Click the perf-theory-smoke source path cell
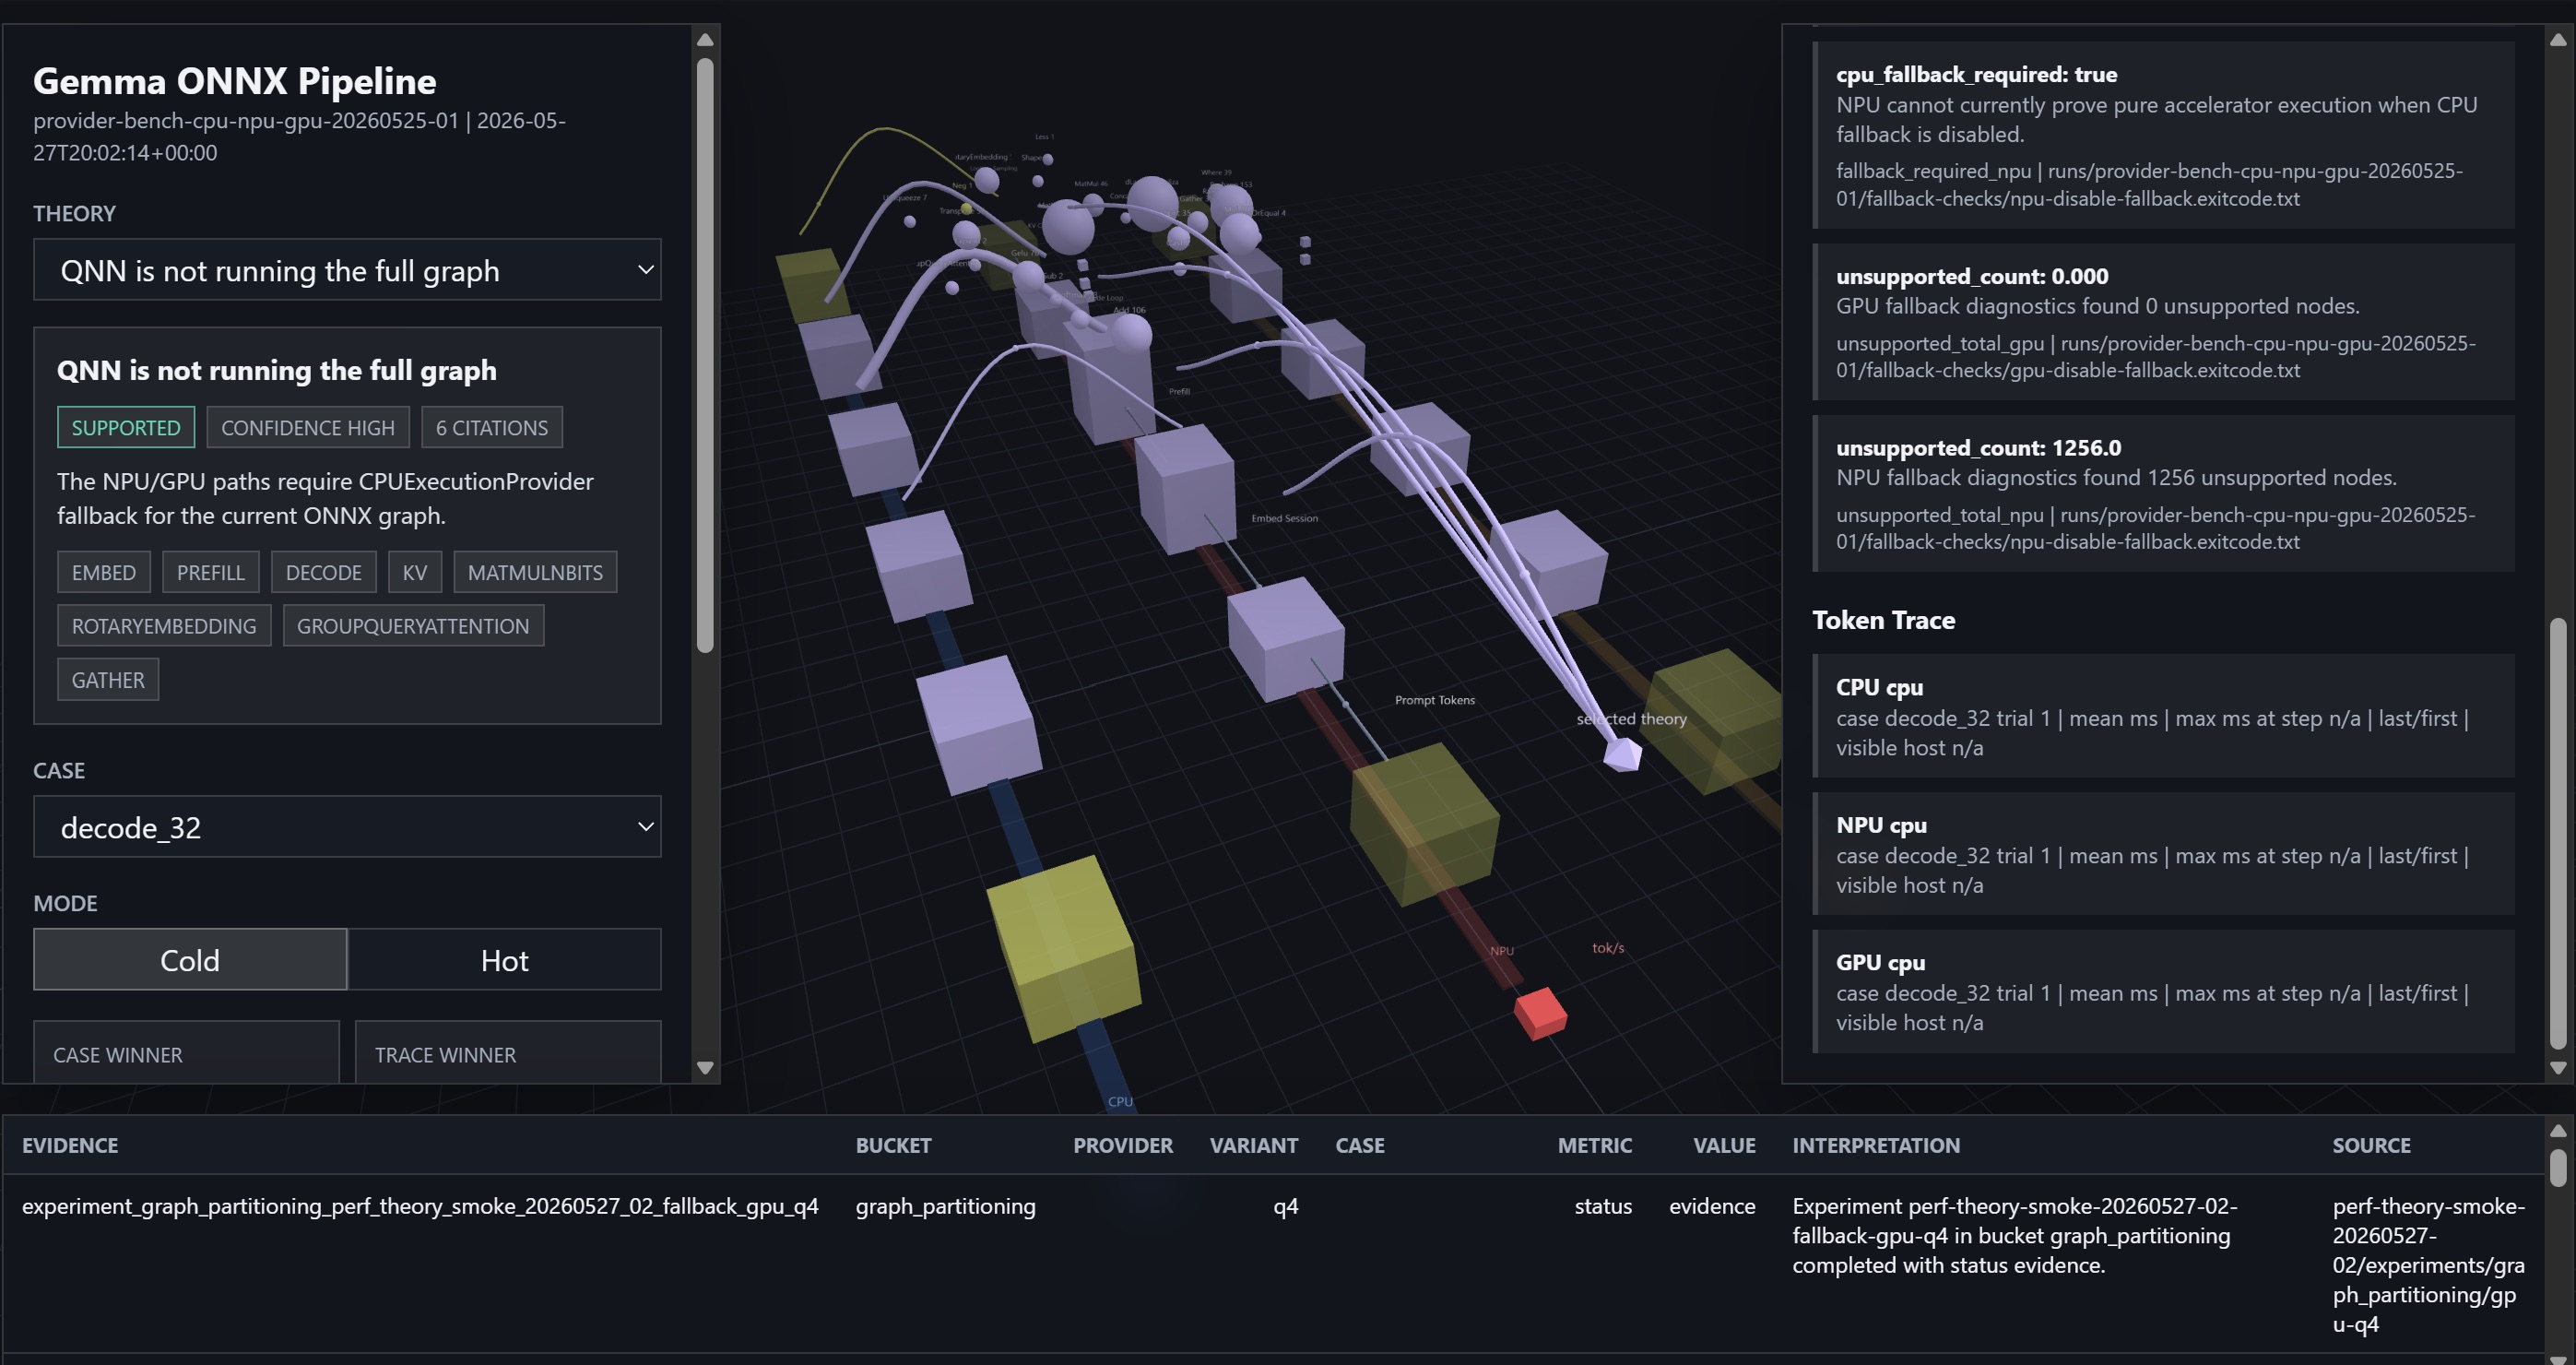2576x1365 pixels. tap(2429, 1265)
